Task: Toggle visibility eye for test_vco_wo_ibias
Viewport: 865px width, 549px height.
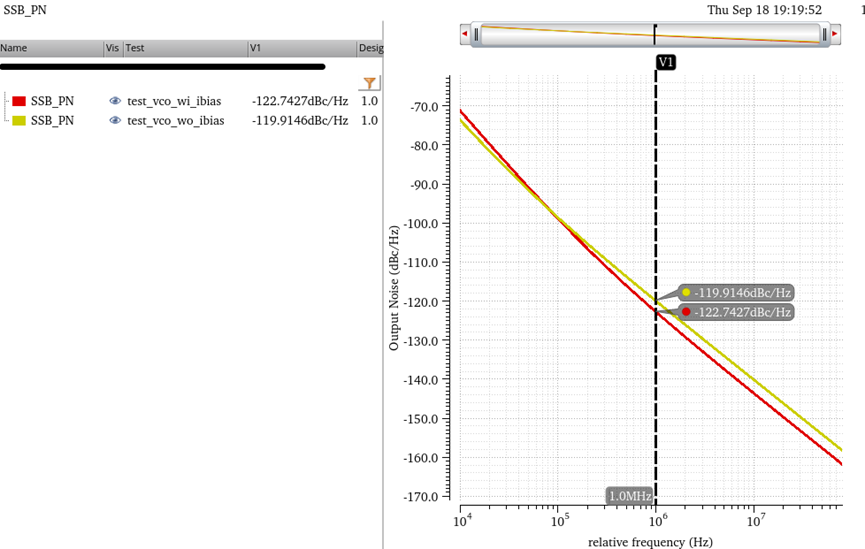Action: coord(115,121)
